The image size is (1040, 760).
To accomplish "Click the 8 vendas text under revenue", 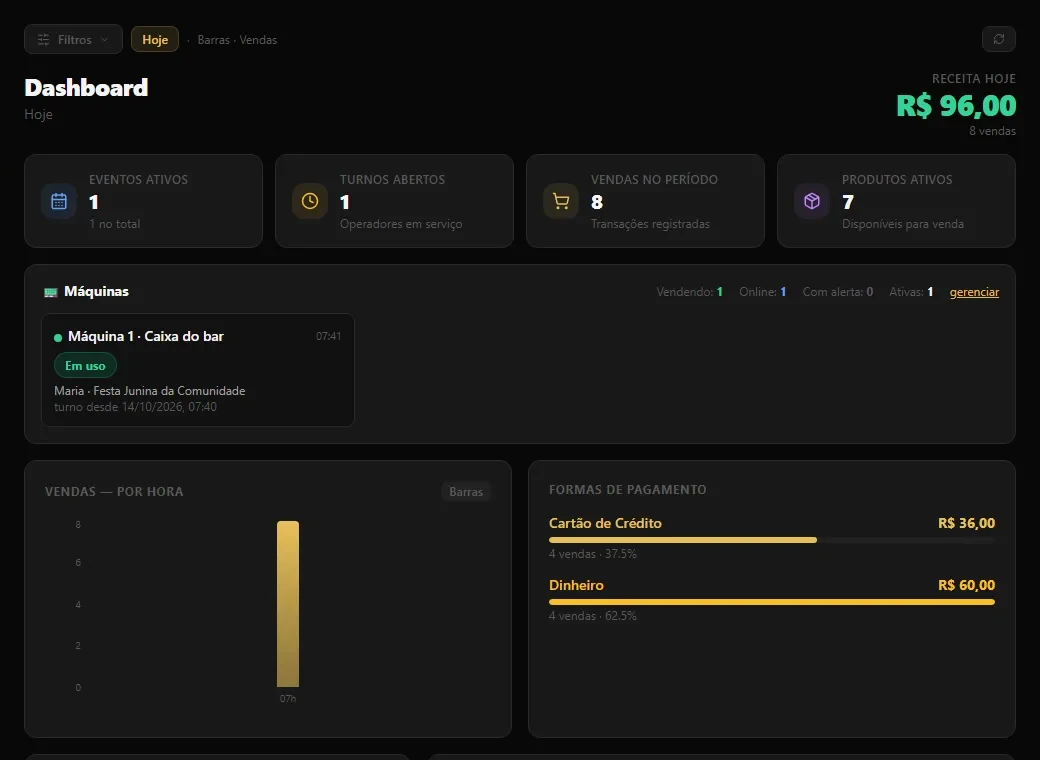I will click(x=992, y=131).
